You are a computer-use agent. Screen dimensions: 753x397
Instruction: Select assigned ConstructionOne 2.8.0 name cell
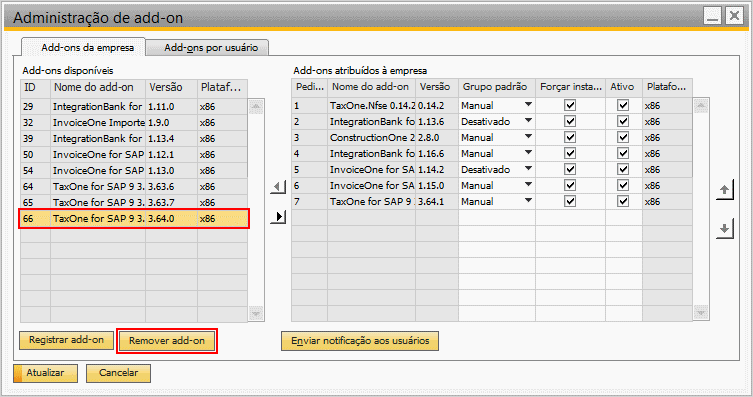pyautogui.click(x=372, y=137)
